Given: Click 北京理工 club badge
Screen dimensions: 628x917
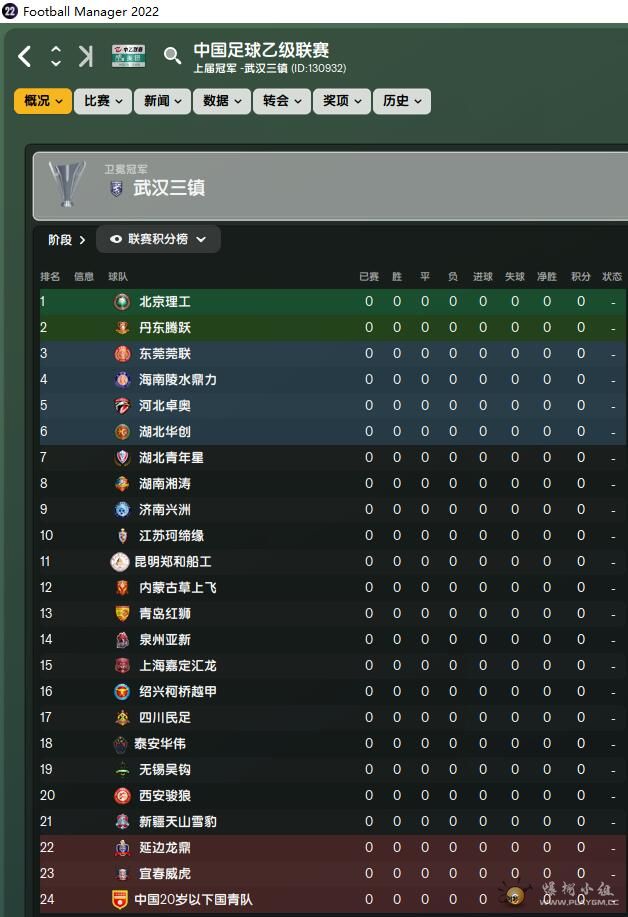Looking at the screenshot, I should (122, 301).
